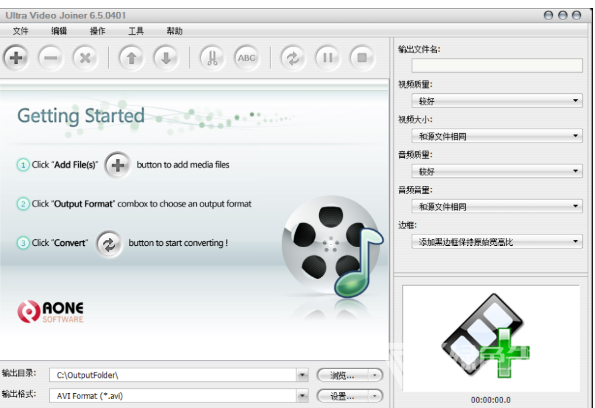Screen dimensions: 595x408
Task: Click the Convert icon in Getting Started step 3
Action: point(109,244)
